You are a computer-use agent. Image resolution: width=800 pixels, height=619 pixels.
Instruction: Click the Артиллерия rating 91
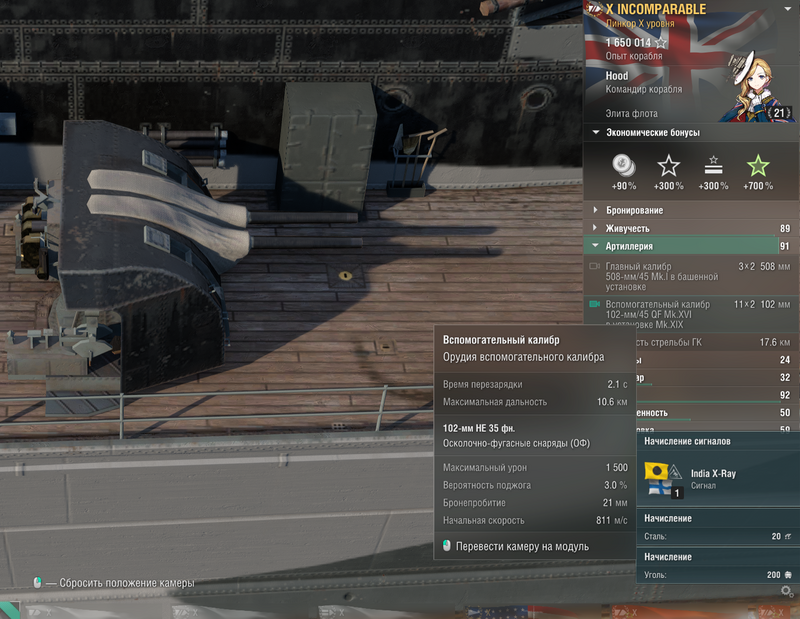[x=785, y=246]
